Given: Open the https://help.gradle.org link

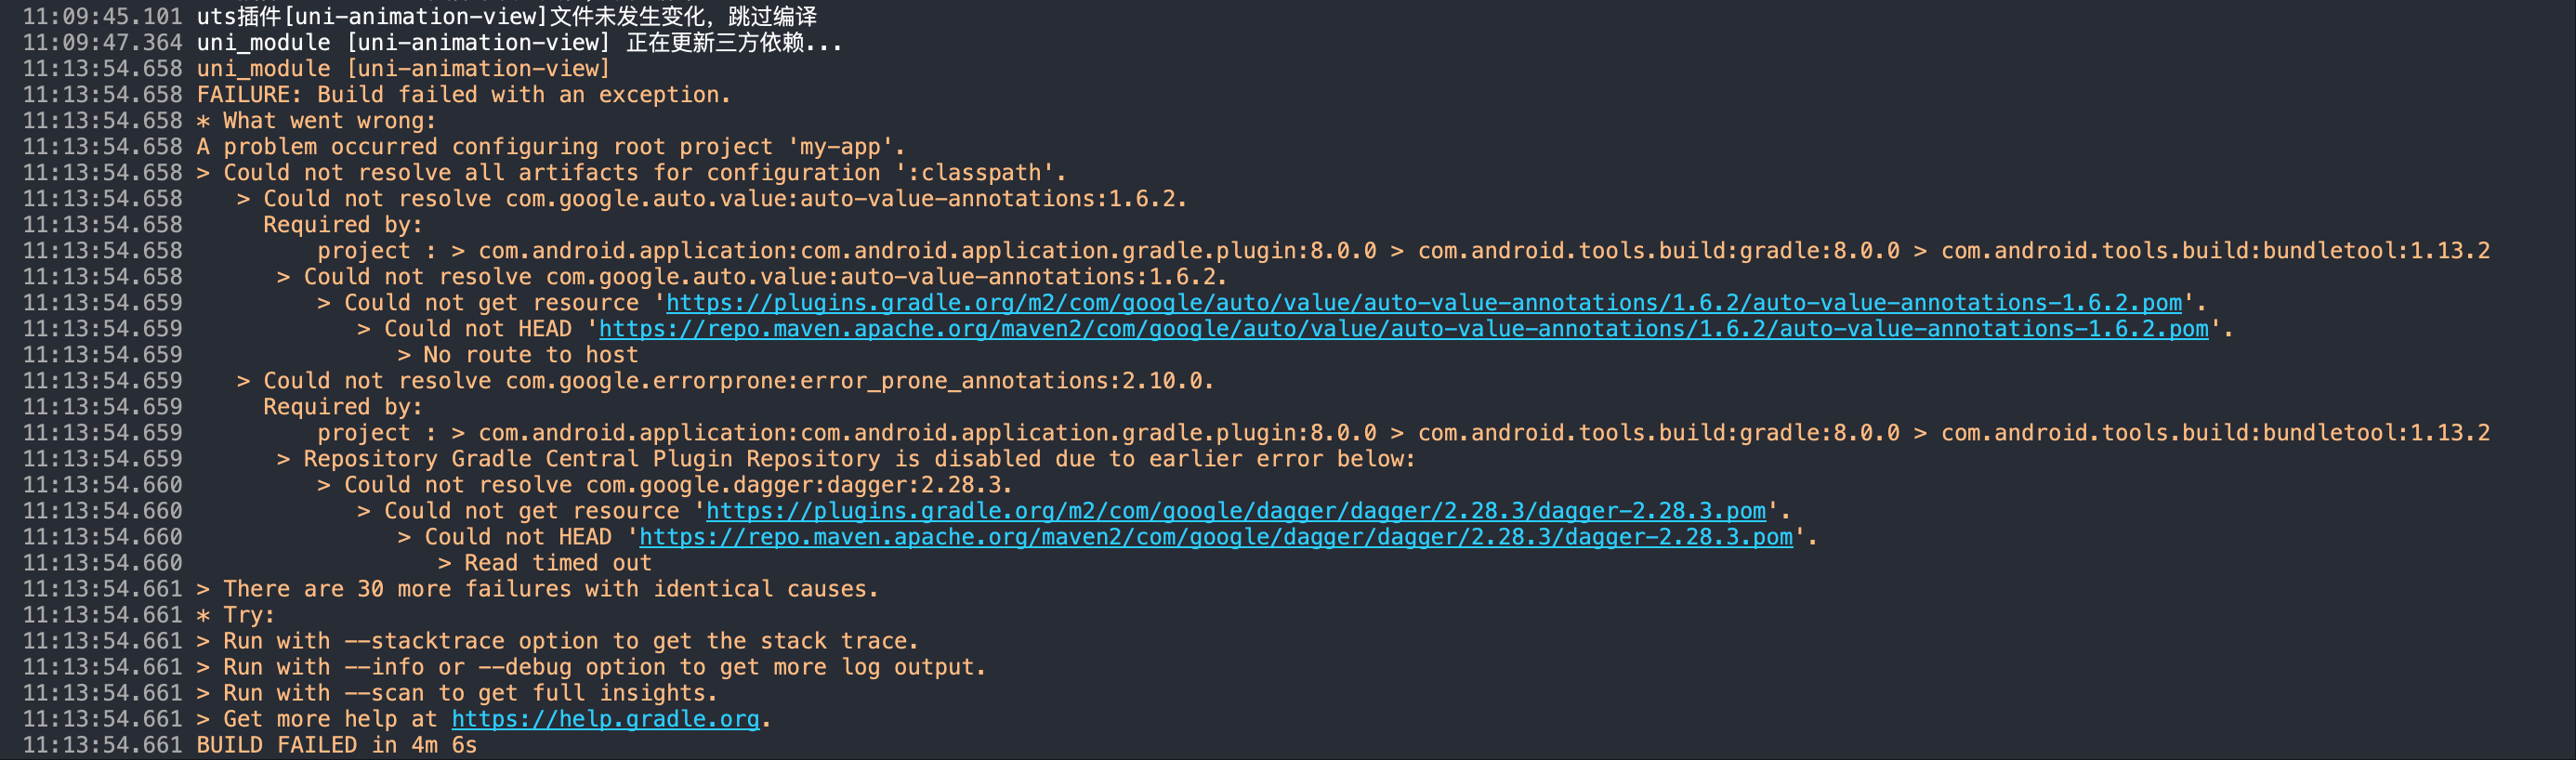Looking at the screenshot, I should click(605, 719).
